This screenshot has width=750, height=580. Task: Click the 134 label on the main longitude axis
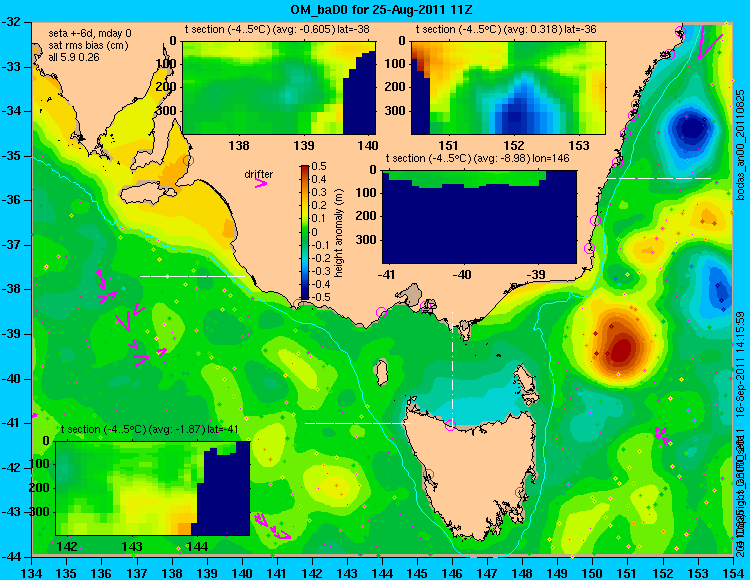pos(32,573)
